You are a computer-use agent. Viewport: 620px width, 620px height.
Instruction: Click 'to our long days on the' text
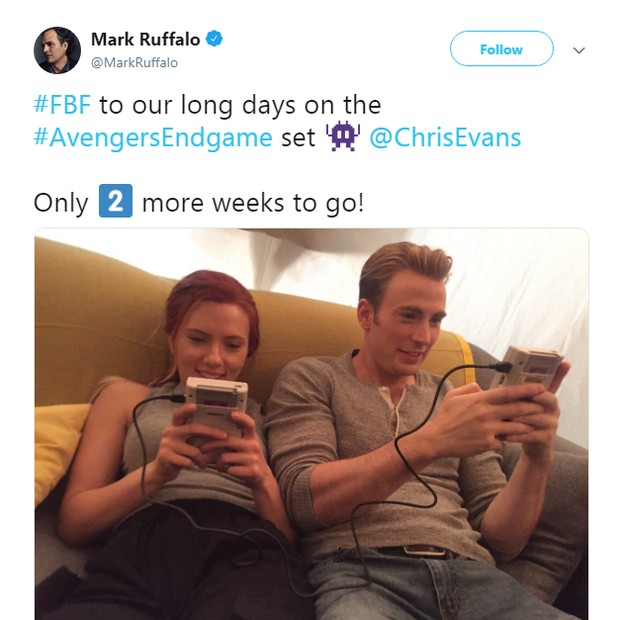point(240,105)
